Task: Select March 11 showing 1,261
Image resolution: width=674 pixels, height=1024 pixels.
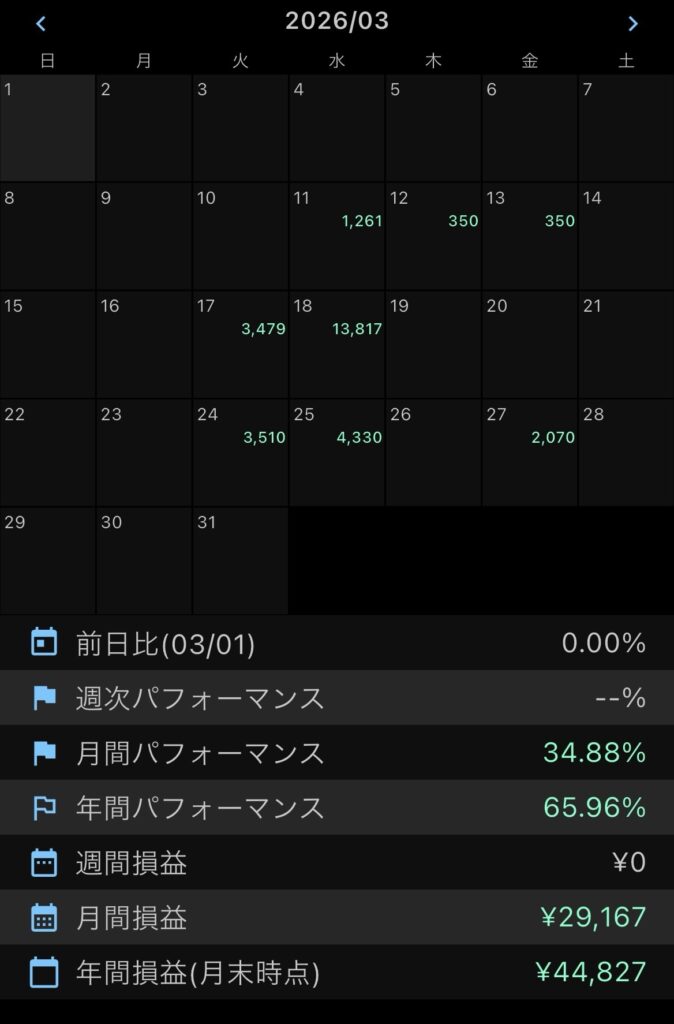Action: click(337, 236)
